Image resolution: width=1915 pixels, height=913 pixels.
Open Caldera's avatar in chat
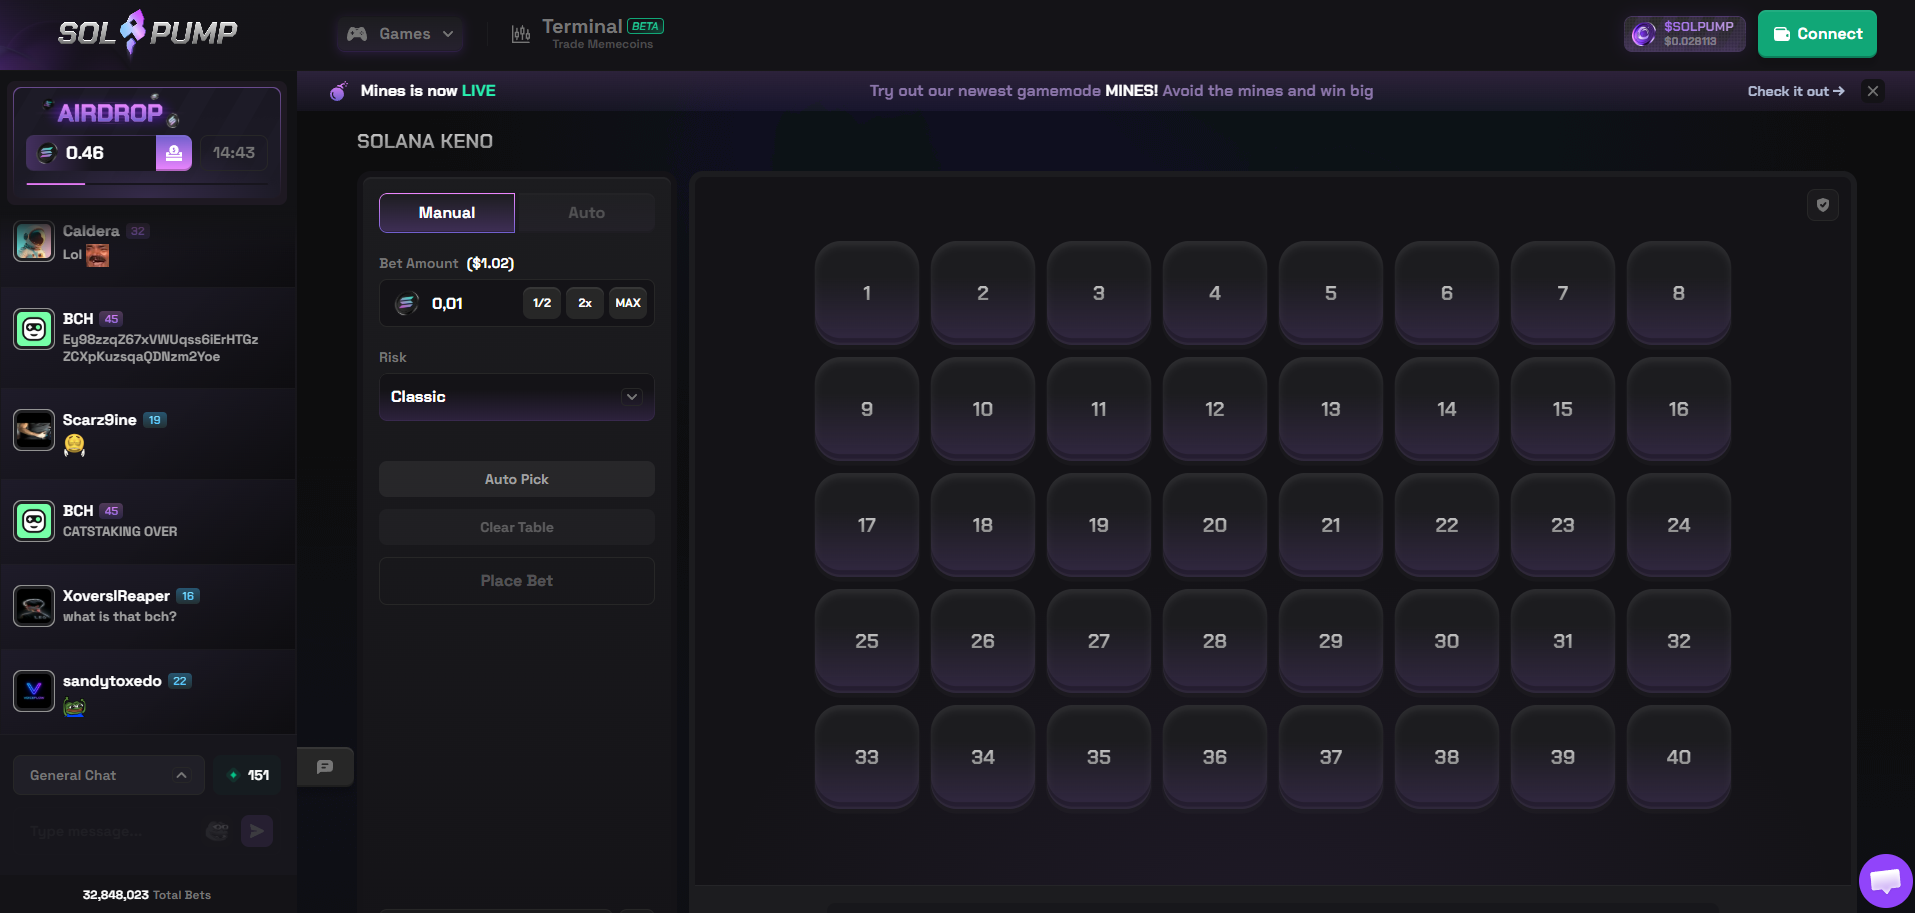tap(34, 242)
